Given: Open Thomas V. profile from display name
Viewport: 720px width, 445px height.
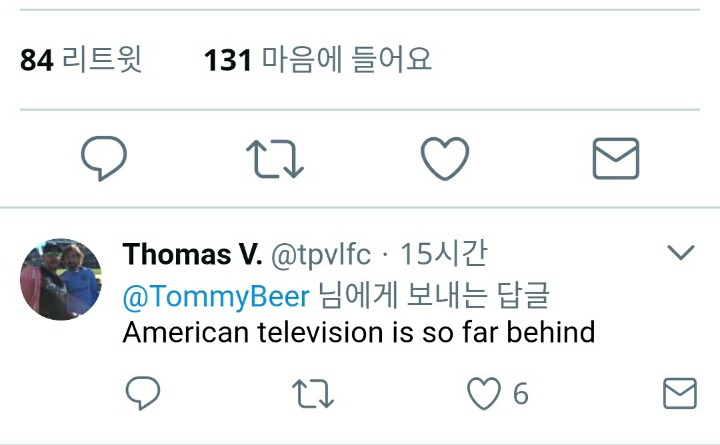Looking at the screenshot, I should tap(192, 255).
